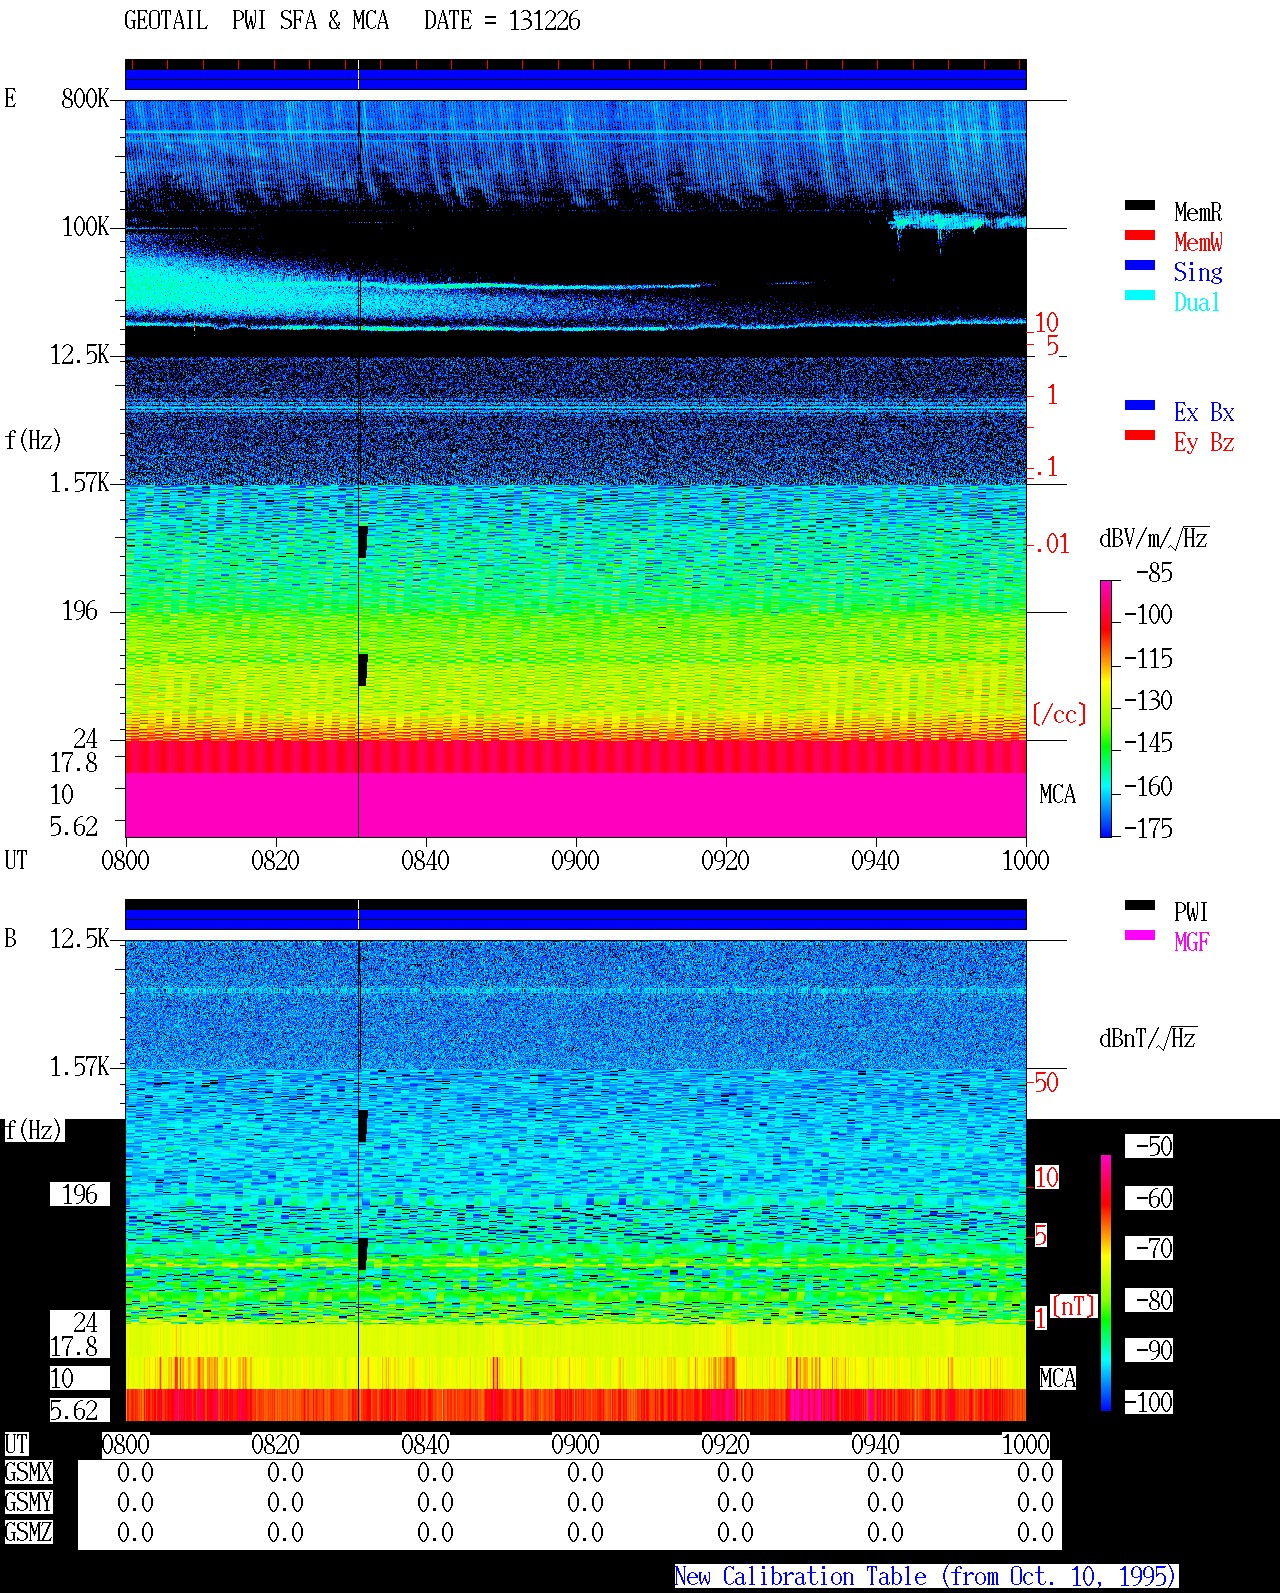Click the '-175' color bar value
Viewport: 1280px width, 1593px height.
[1148, 828]
